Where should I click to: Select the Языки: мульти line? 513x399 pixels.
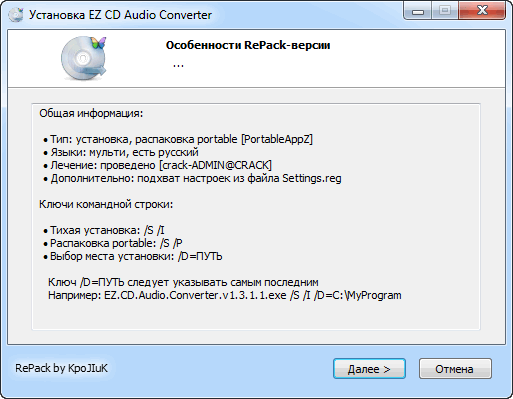click(x=121, y=152)
